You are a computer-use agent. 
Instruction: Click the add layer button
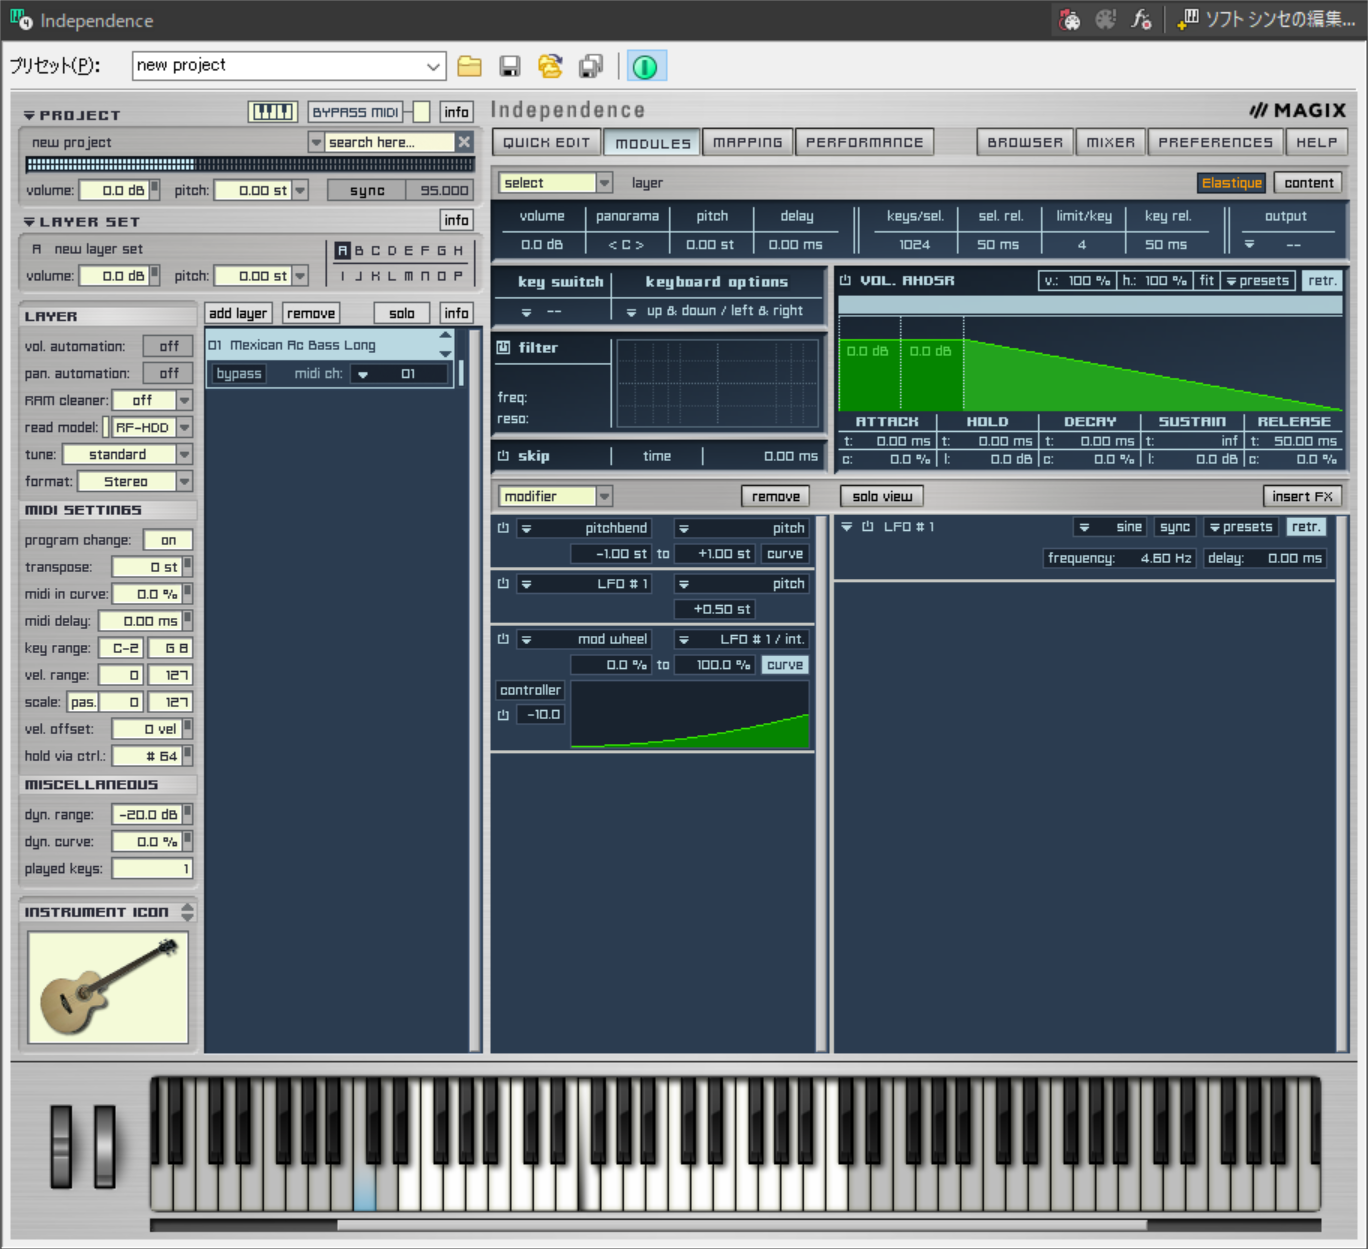click(x=238, y=313)
